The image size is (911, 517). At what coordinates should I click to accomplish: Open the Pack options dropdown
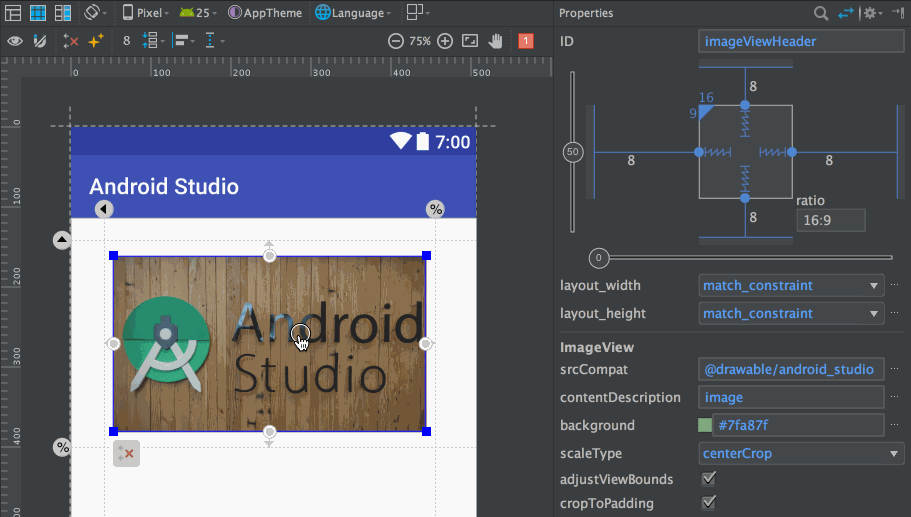(153, 41)
